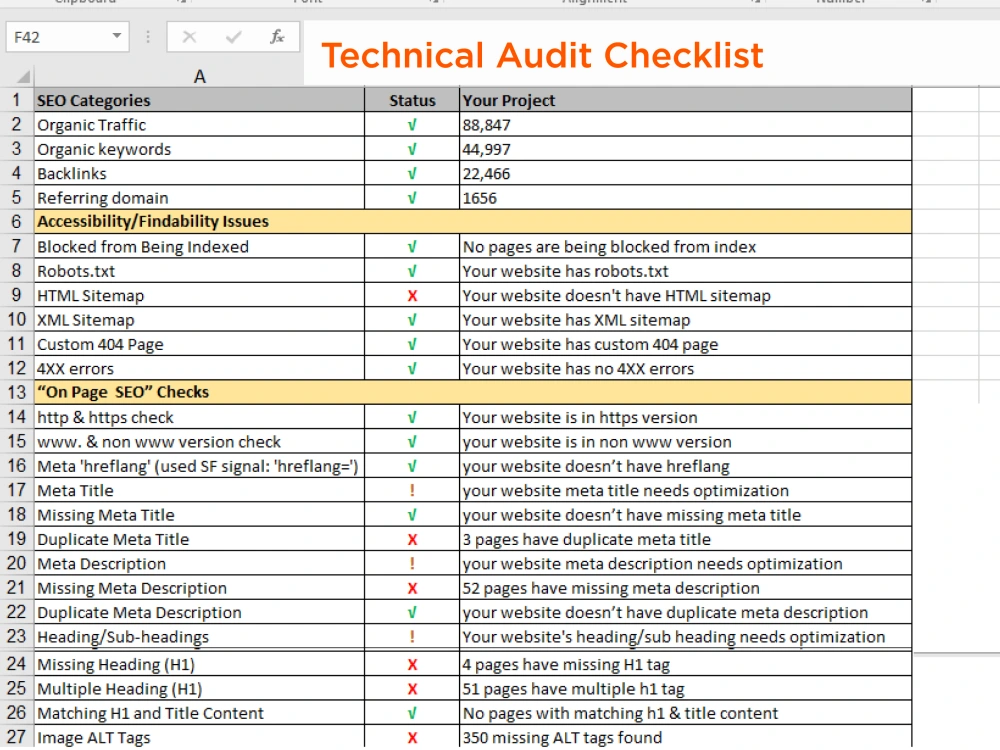Select column A header
This screenshot has height=750, width=1000.
tap(200, 77)
